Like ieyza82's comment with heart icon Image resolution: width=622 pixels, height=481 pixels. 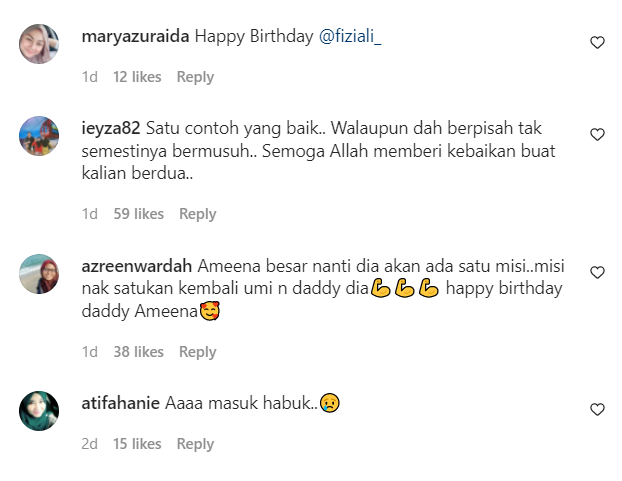point(597,134)
